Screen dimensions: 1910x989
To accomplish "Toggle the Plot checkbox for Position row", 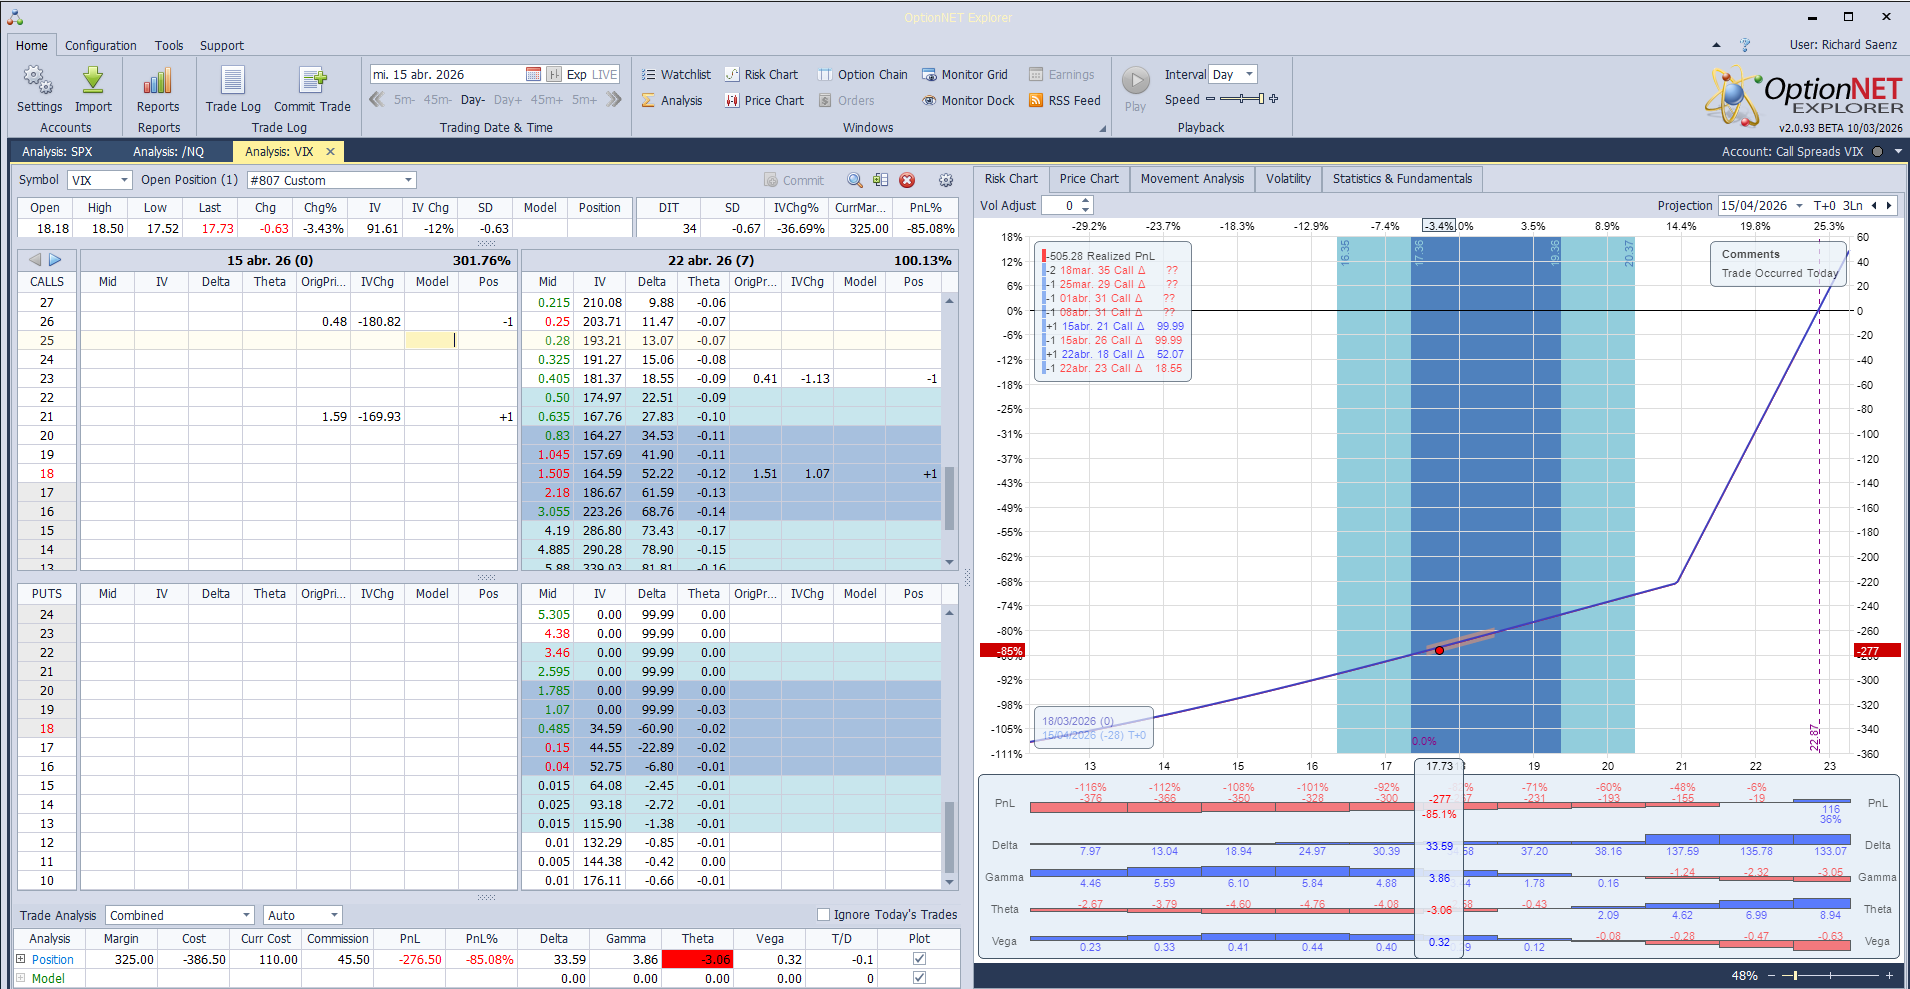I will click(917, 958).
